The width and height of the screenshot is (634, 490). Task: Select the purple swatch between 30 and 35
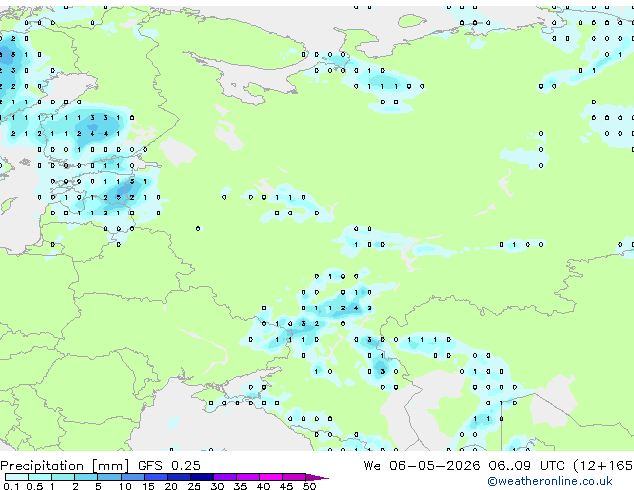pos(225,477)
